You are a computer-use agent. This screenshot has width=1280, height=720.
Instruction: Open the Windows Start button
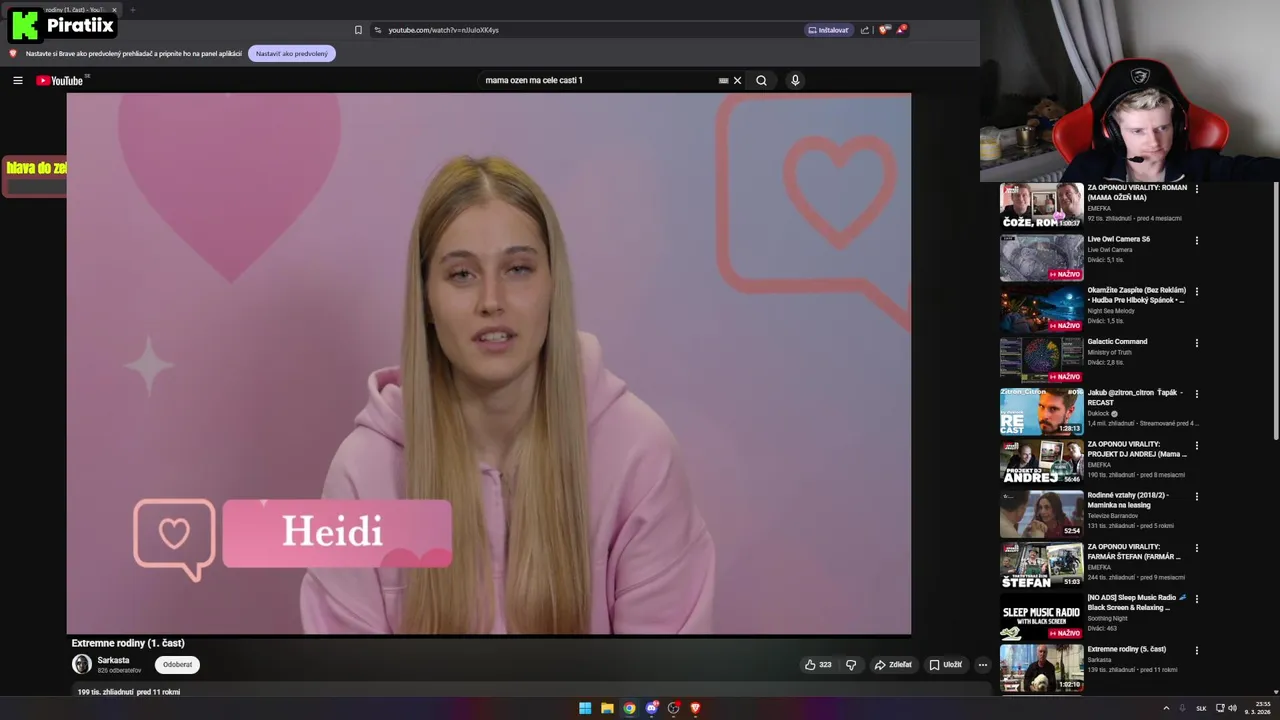tap(585, 708)
